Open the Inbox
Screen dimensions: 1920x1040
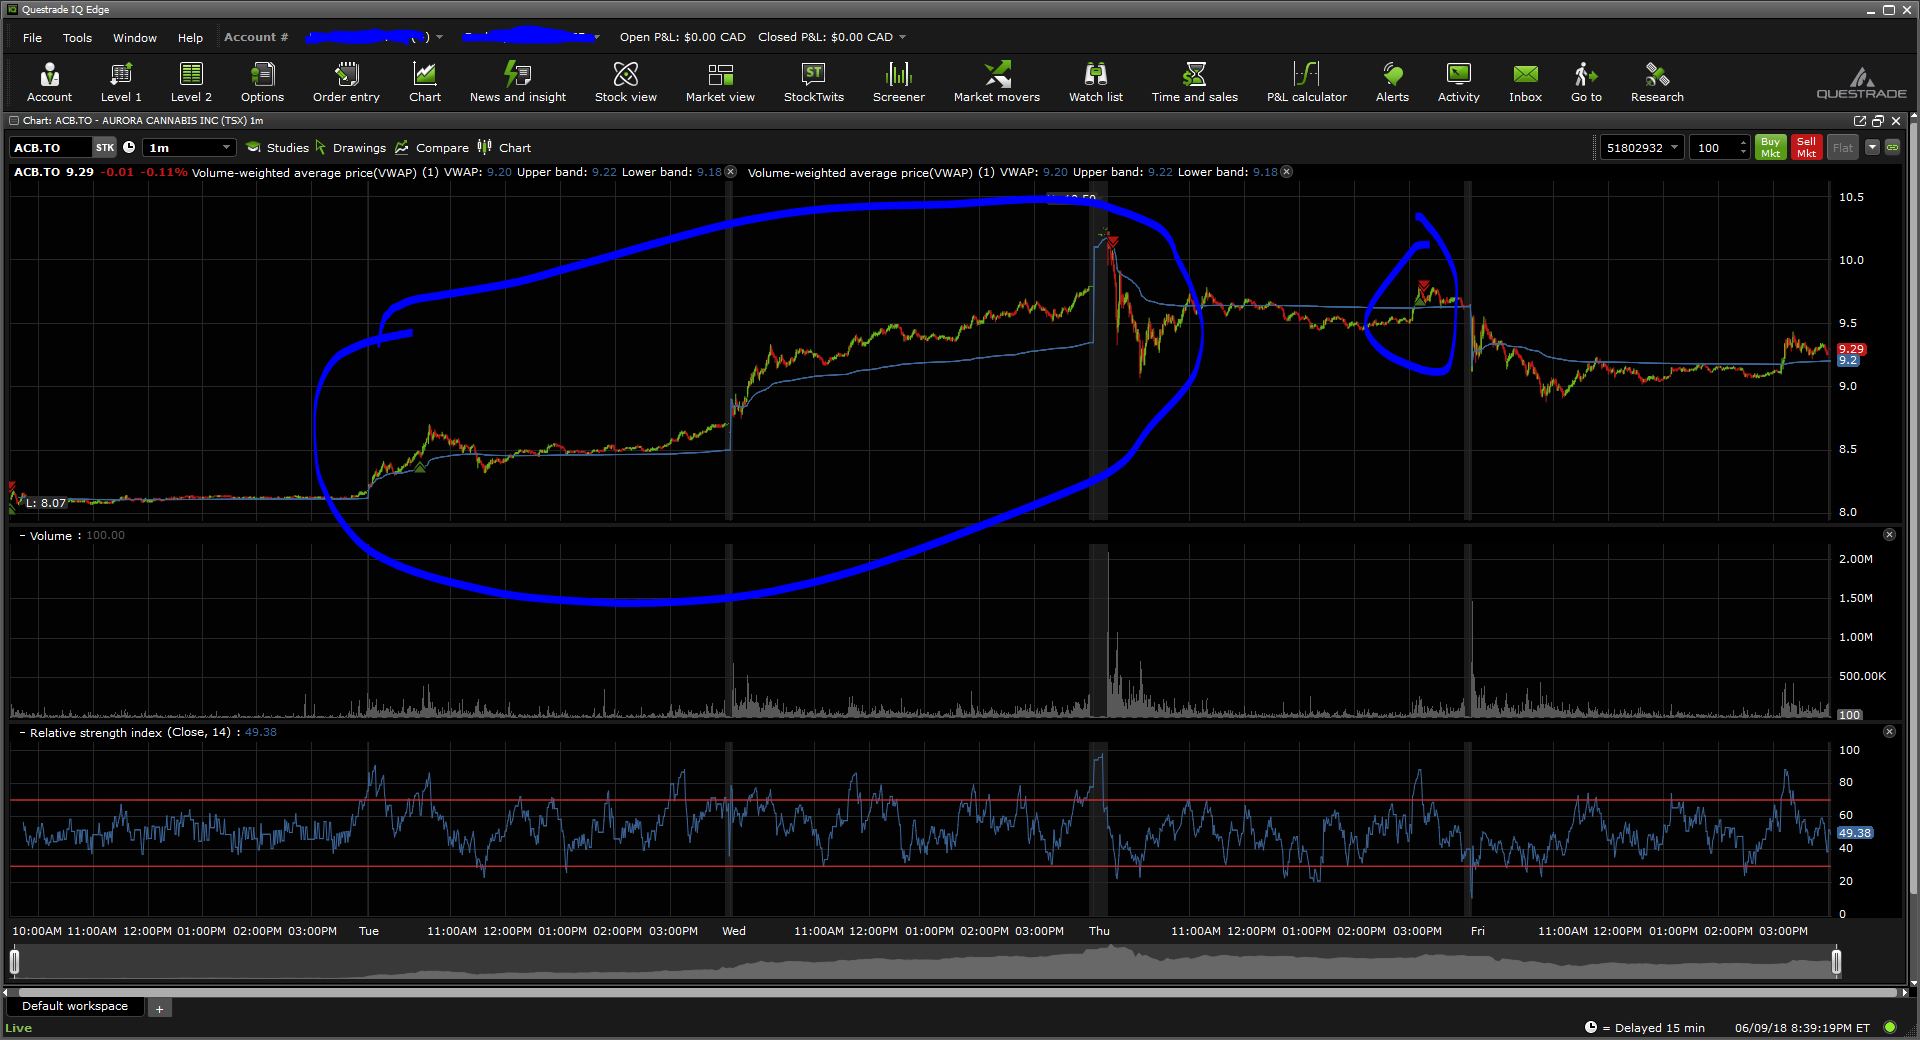1526,82
